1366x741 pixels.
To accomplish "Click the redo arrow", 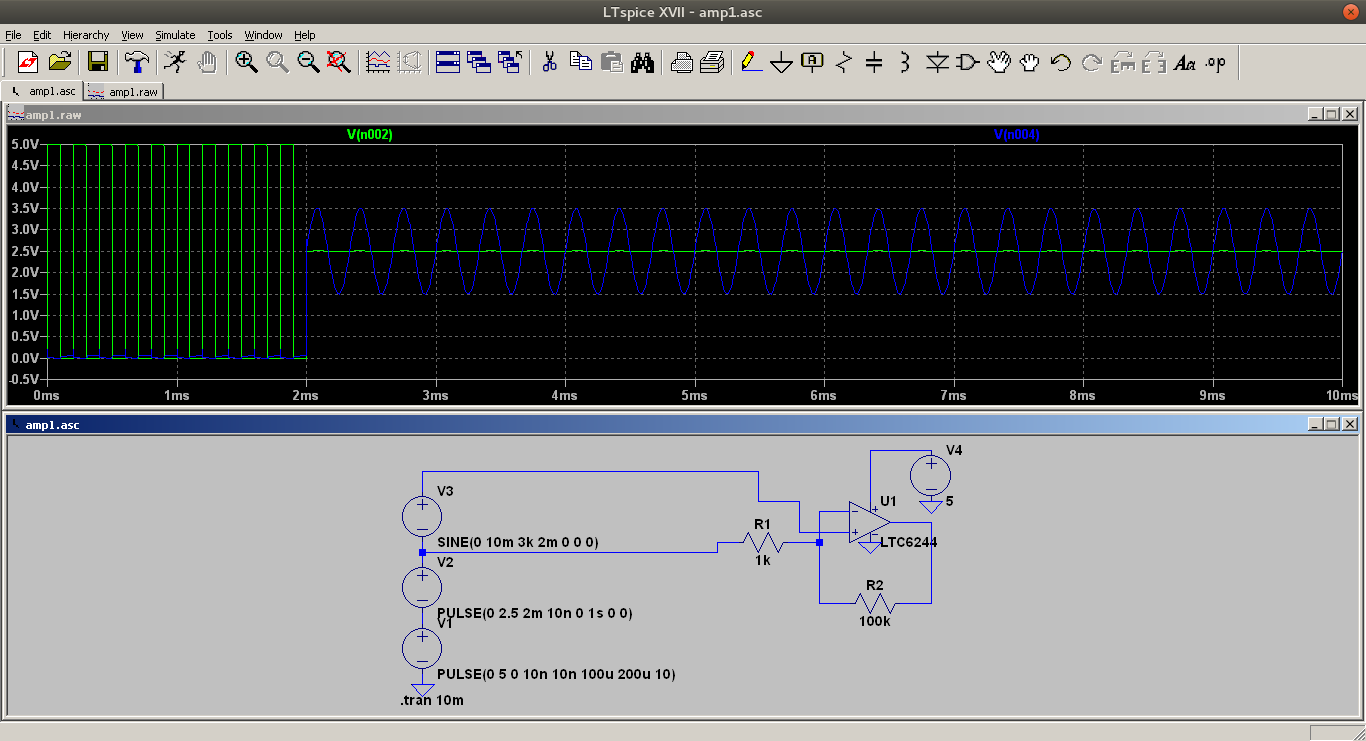I will coord(1091,62).
